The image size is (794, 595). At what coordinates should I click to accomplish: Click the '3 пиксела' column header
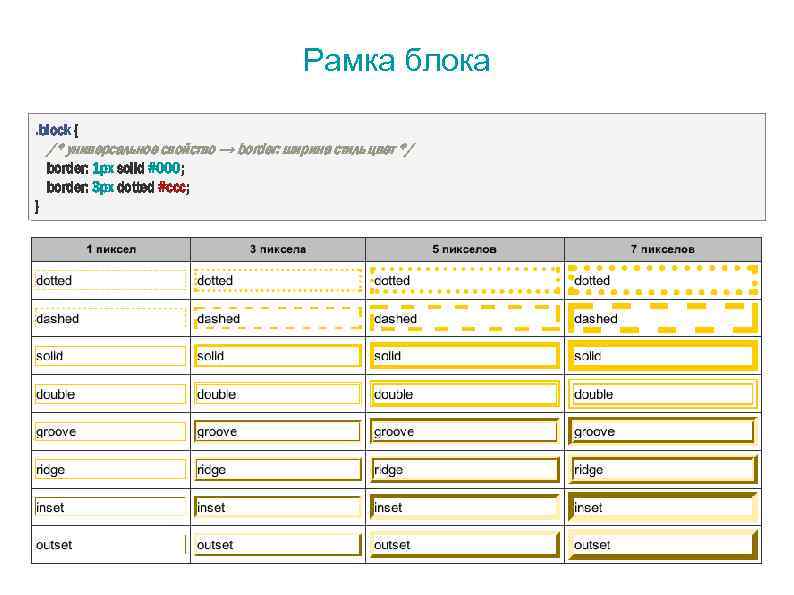(277, 249)
